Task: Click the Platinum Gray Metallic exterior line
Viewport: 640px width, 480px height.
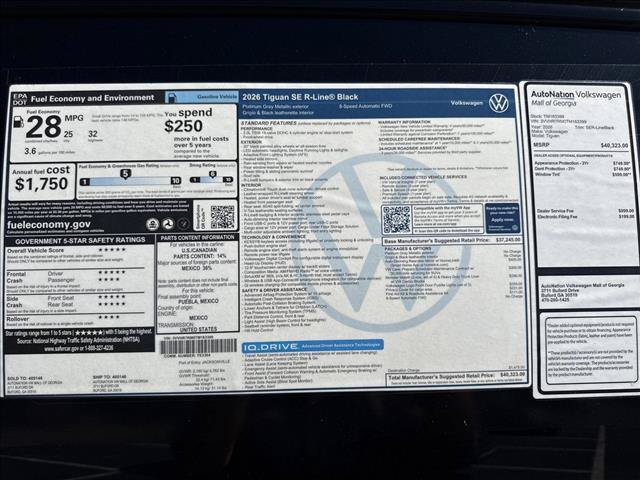Action: pyautogui.click(x=276, y=107)
